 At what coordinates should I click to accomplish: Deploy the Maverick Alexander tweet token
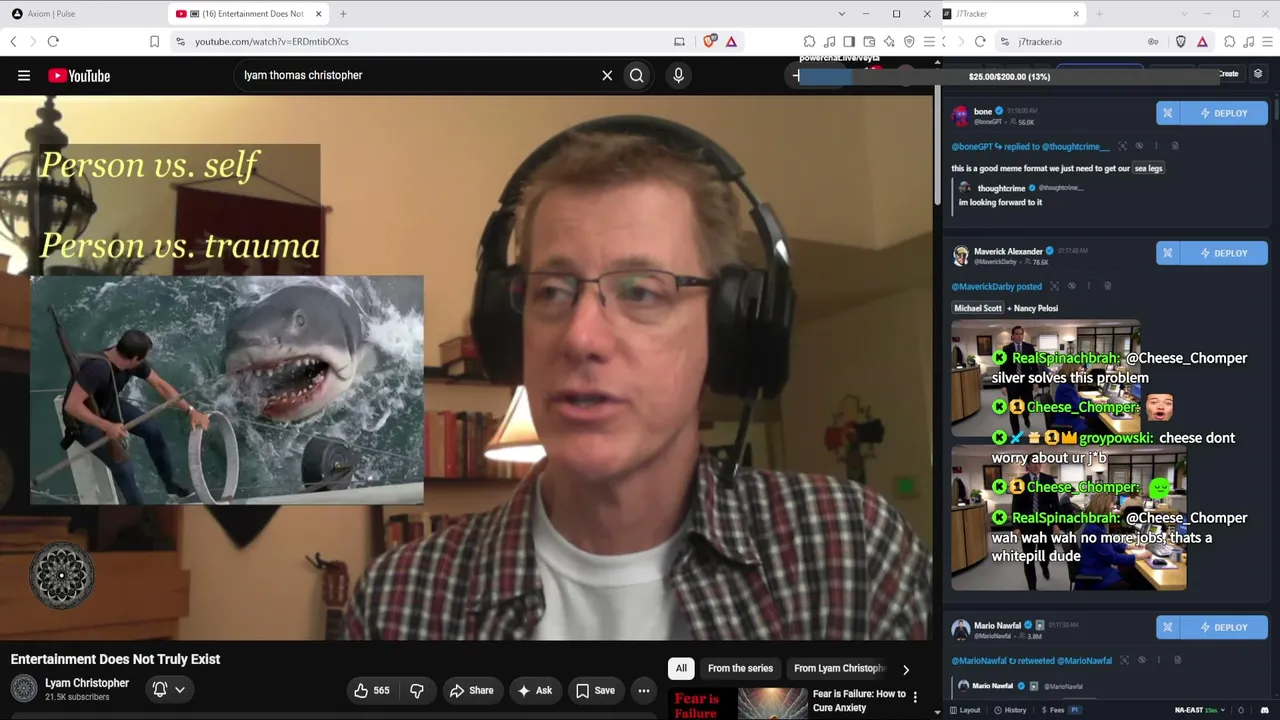click(1223, 253)
